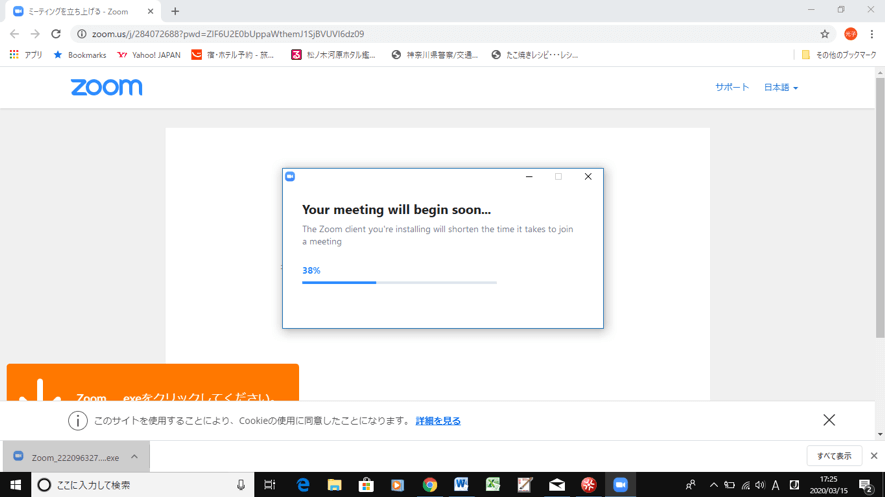Open the Other Bookmarks (その他のブックマーク) folder
The width and height of the screenshot is (885, 497).
(839, 55)
